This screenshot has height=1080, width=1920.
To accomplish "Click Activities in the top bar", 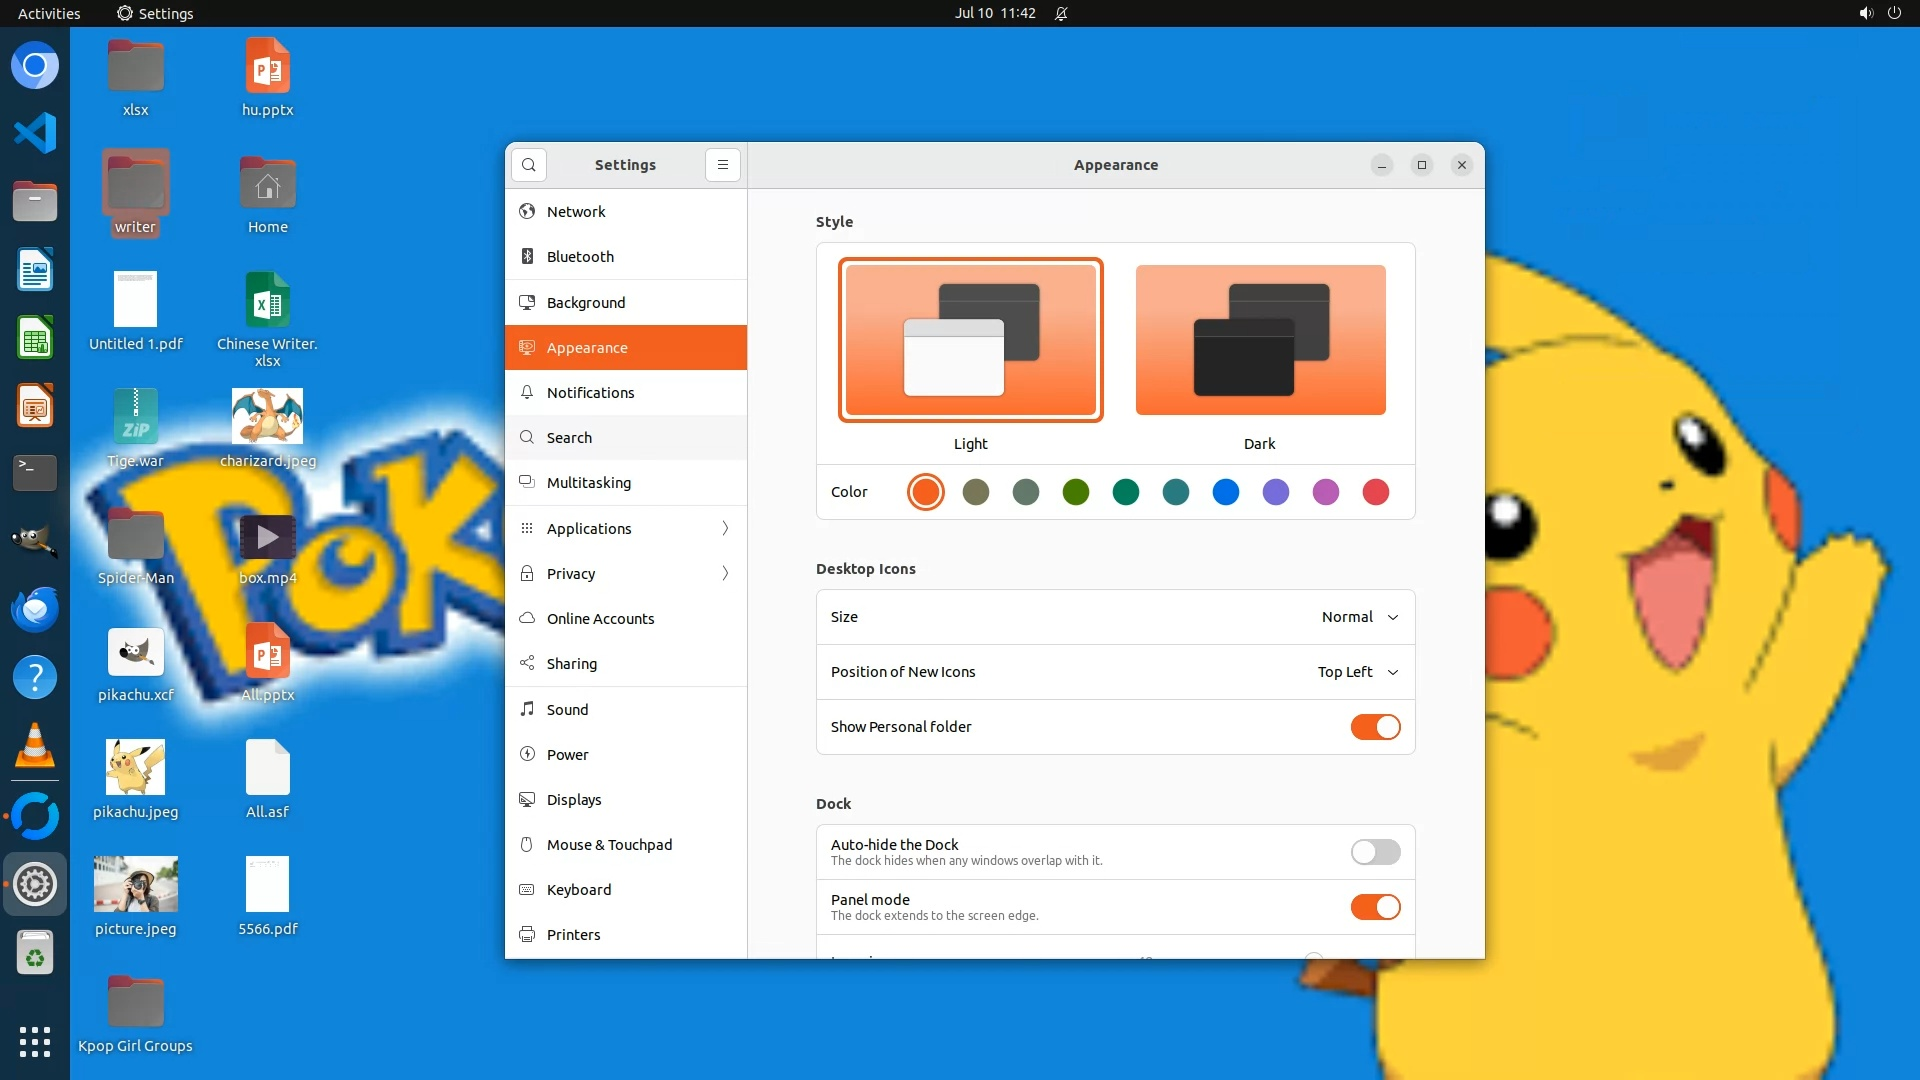I will [x=49, y=13].
